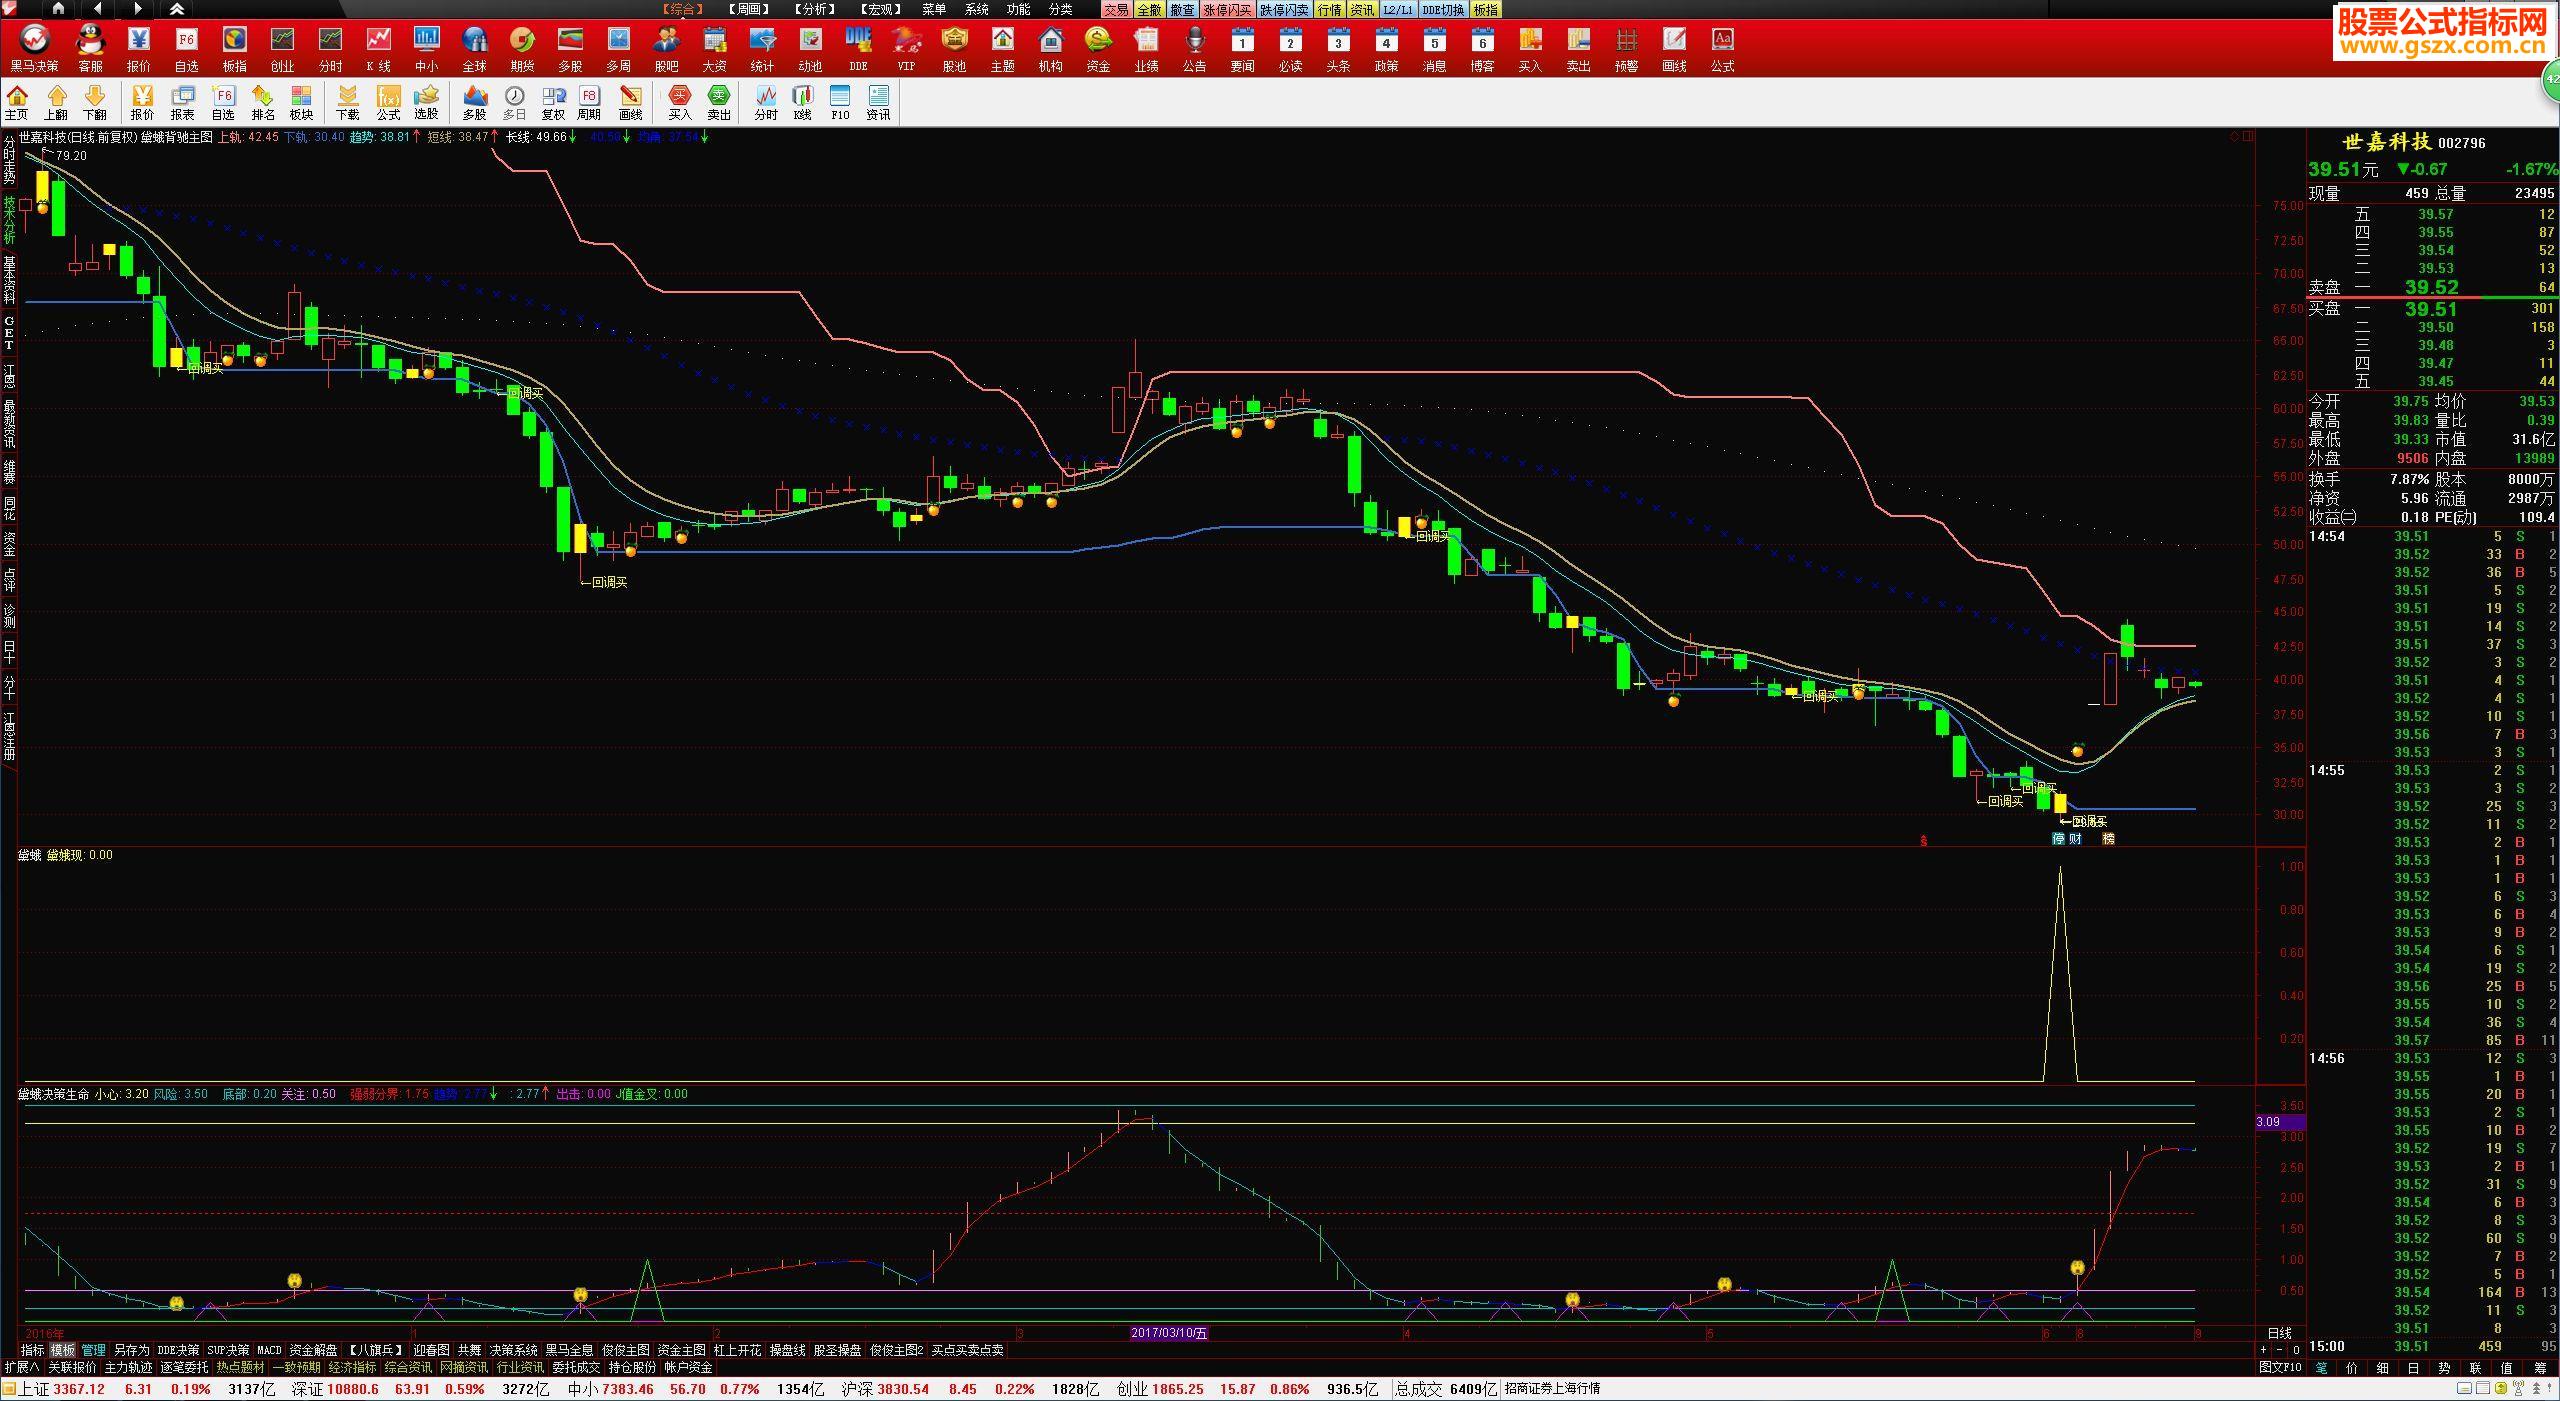Open the 公告 announcements microphone icon
Viewport: 2560px width, 1401px height.
pos(1194,48)
